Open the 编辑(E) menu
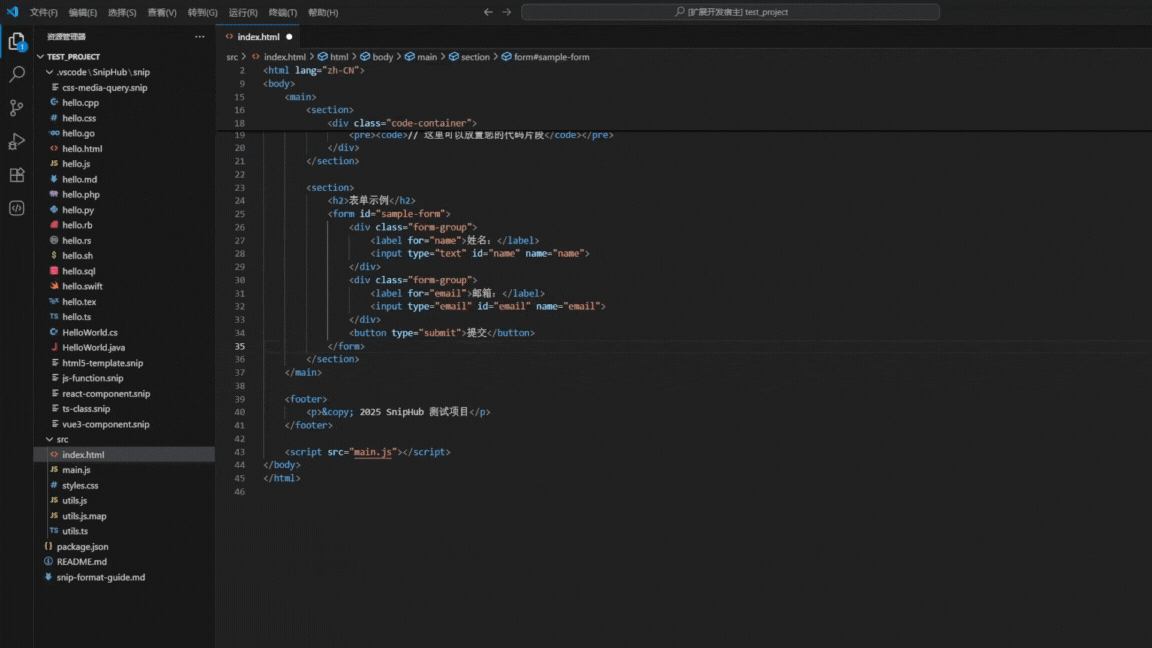Image resolution: width=1152 pixels, height=648 pixels. point(82,12)
